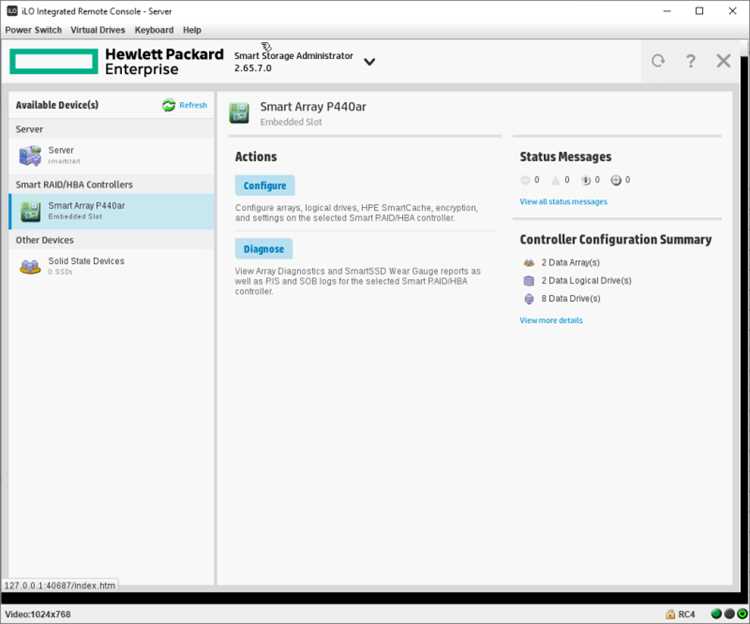Viewport: 750px width, 624px height.
Task: Click the fourth status message count icon
Action: pyautogui.click(x=616, y=180)
